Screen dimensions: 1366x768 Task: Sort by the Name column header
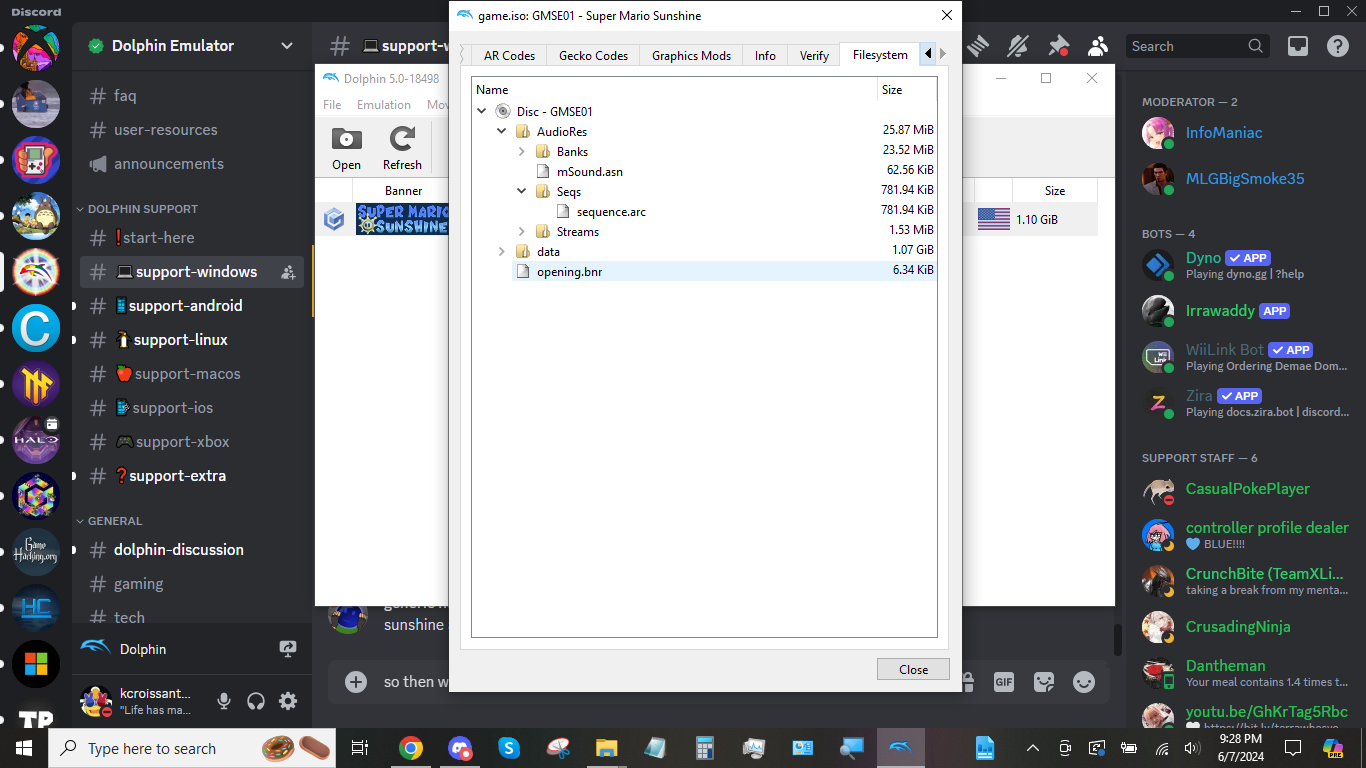click(x=674, y=90)
